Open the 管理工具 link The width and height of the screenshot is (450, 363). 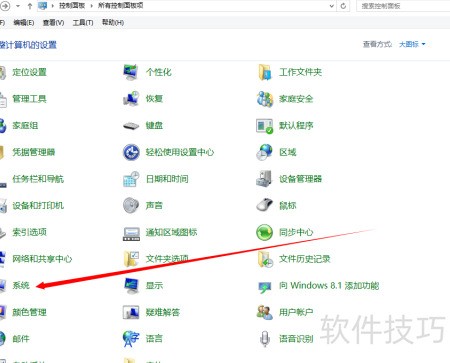point(29,99)
